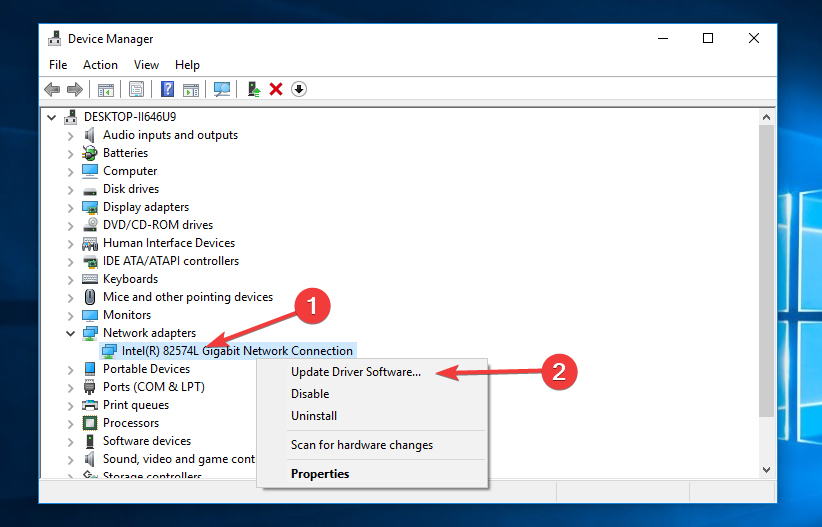This screenshot has width=822, height=527.
Task: Choose Scan for hardware changes in context menu
Action: click(372, 445)
